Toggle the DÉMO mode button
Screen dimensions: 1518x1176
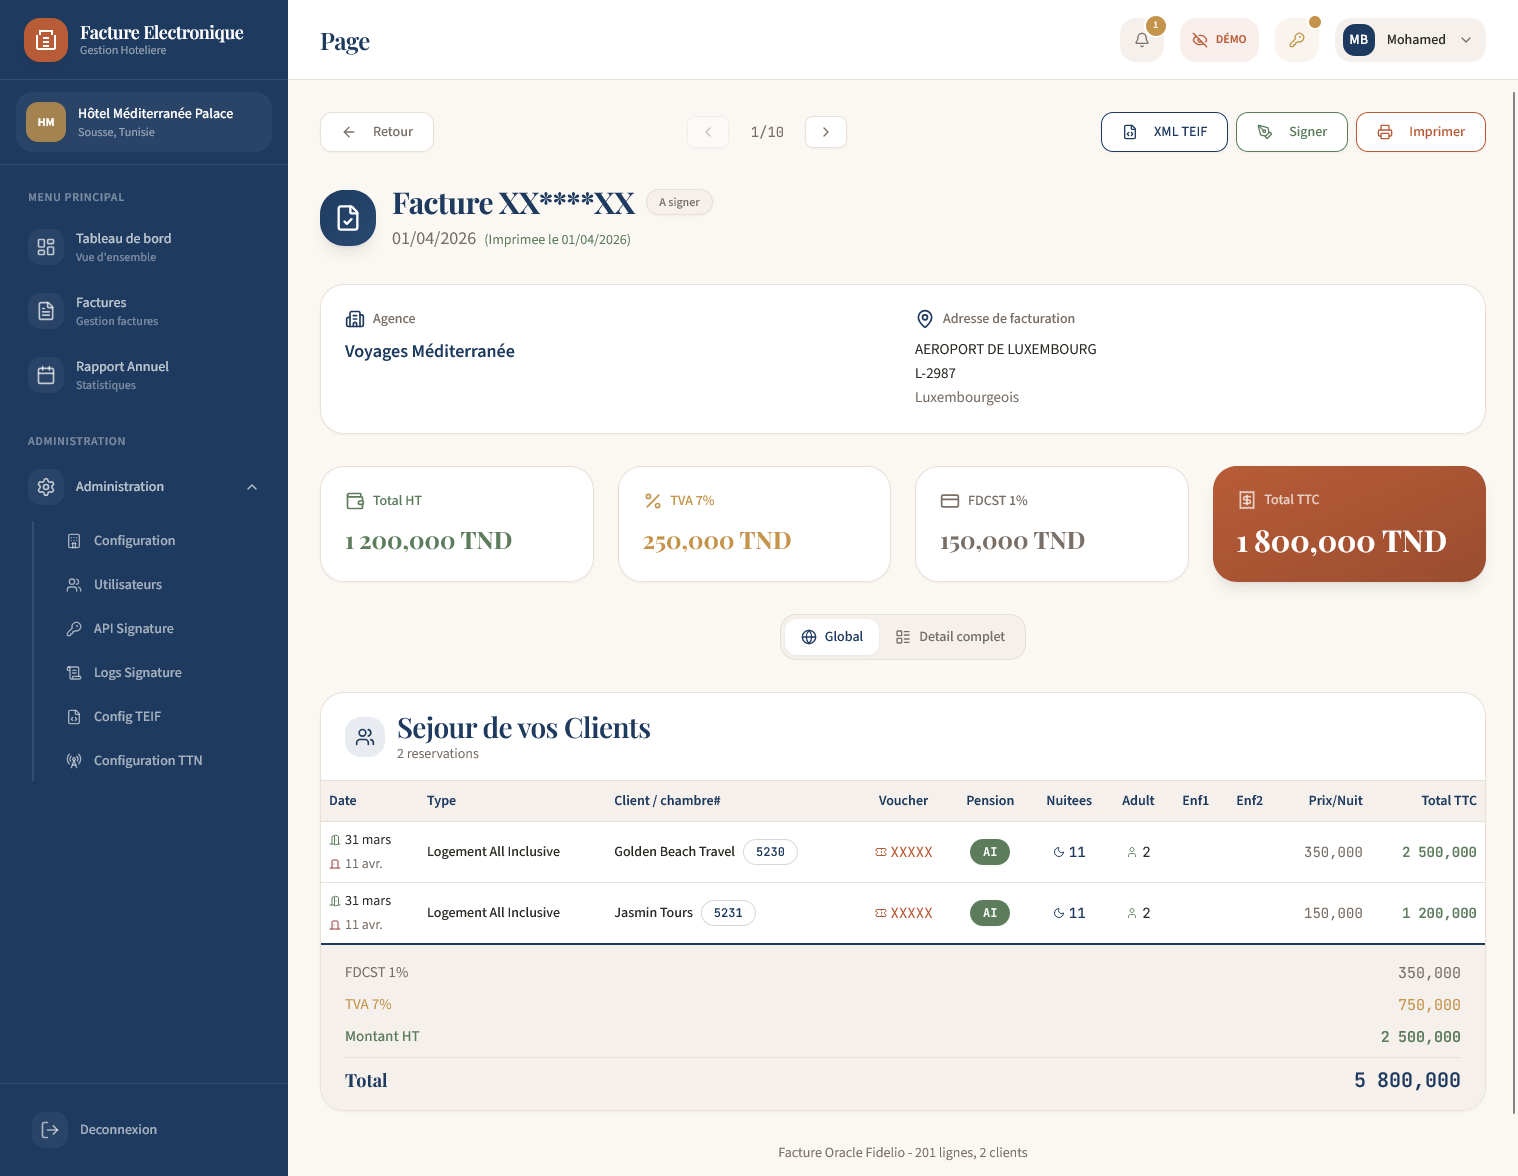pos(1219,40)
